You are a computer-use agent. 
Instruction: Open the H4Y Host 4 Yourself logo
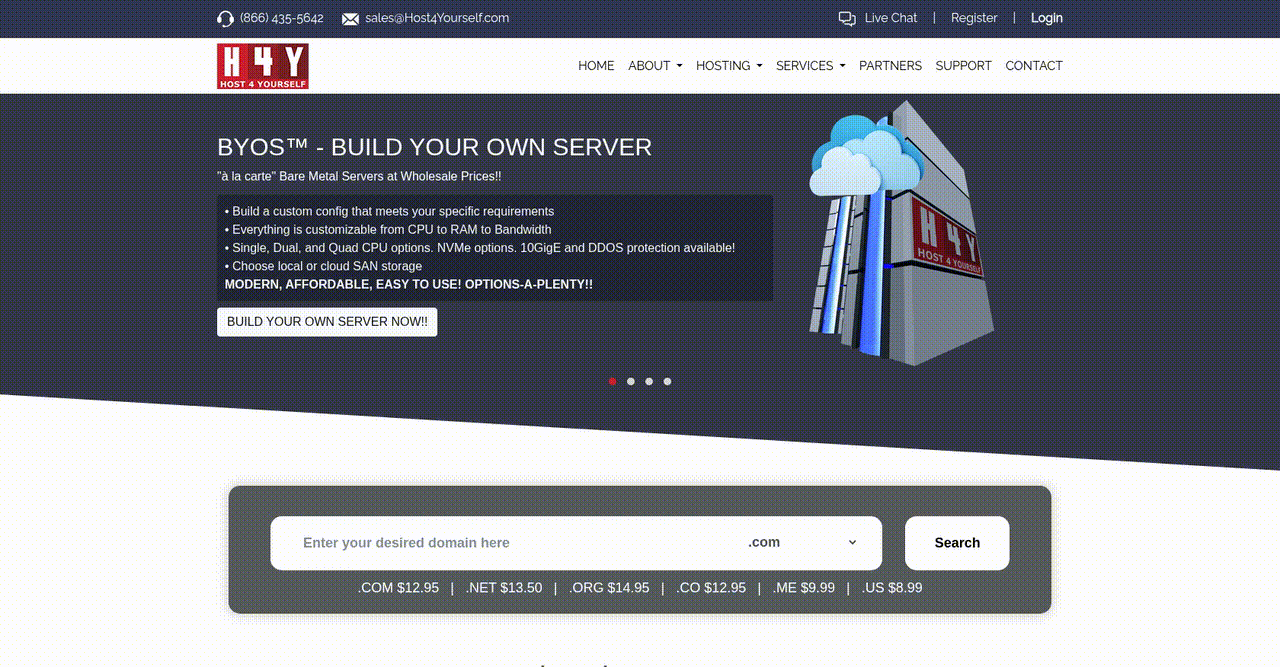[x=263, y=66]
